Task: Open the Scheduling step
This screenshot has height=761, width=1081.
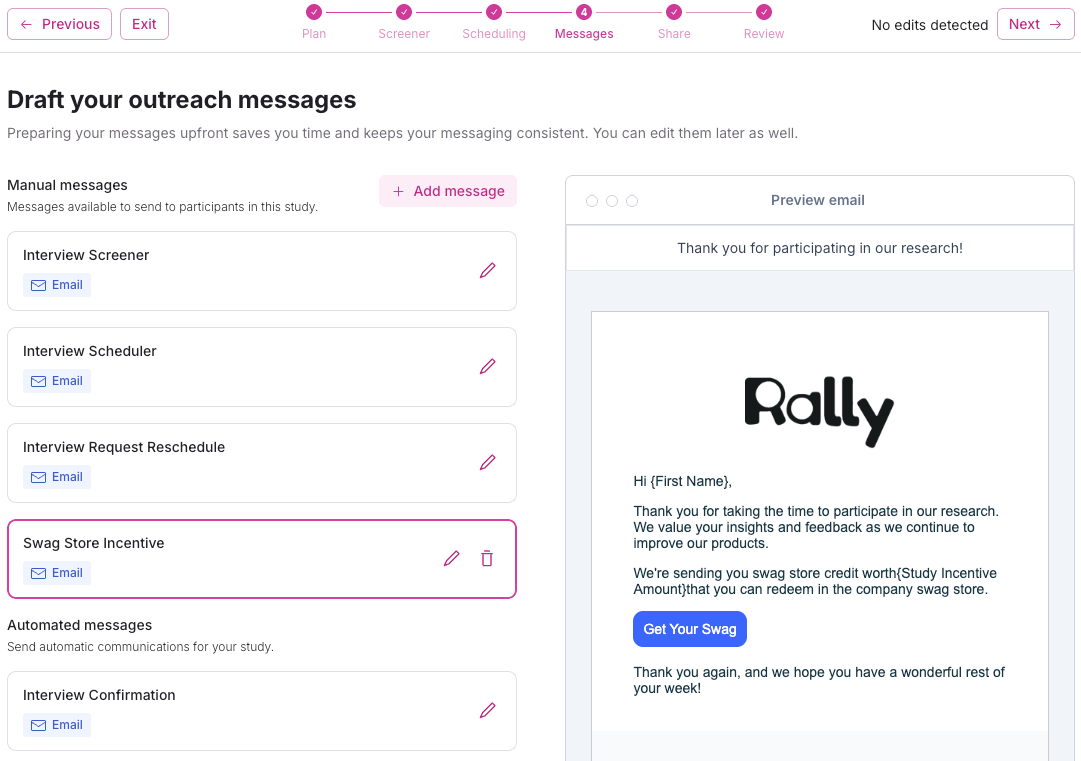Action: [x=494, y=13]
